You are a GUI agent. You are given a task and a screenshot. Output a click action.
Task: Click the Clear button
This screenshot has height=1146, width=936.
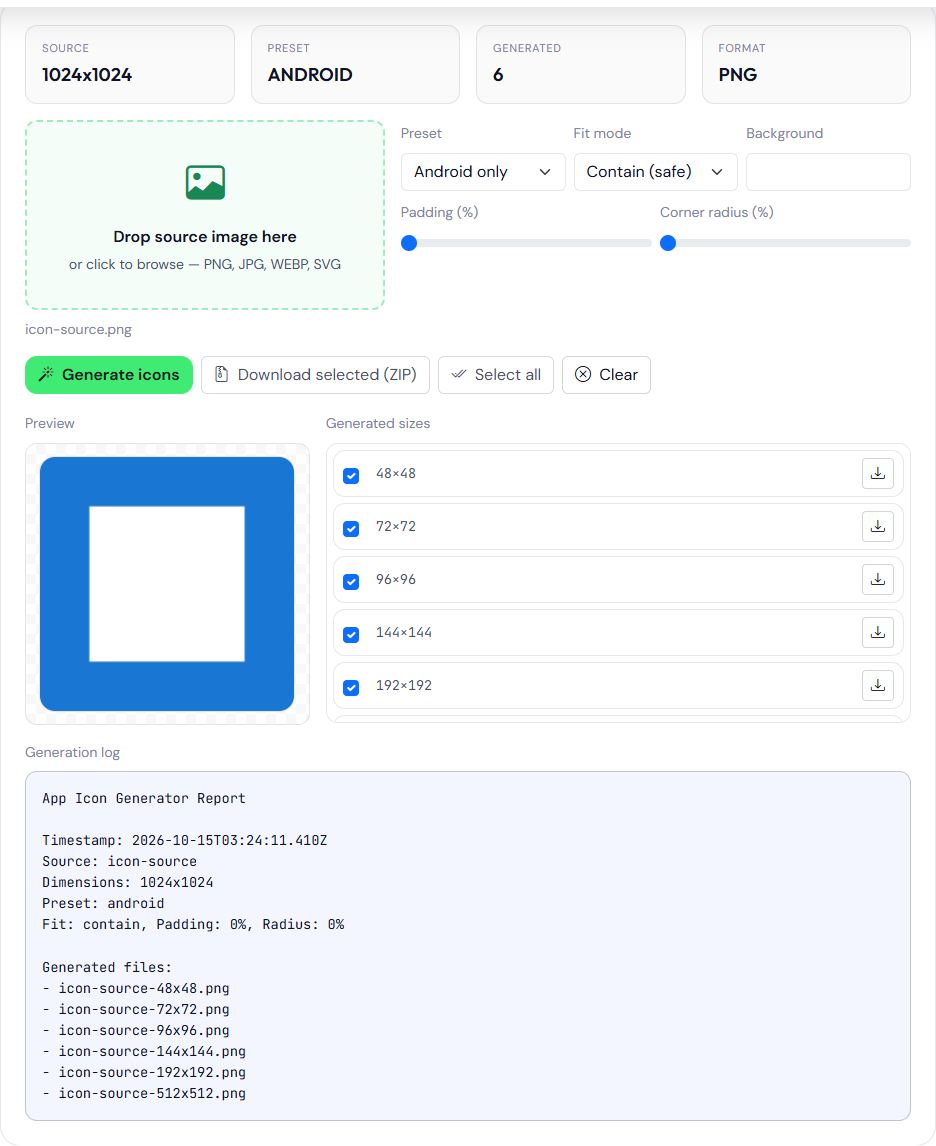coord(606,375)
